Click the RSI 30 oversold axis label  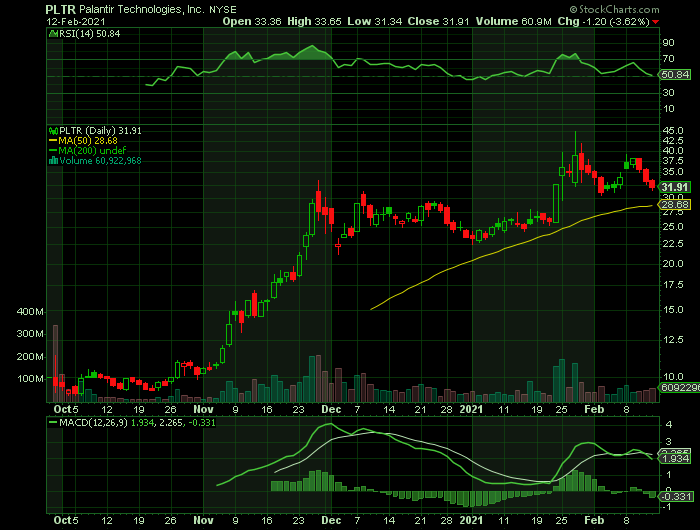(x=668, y=92)
